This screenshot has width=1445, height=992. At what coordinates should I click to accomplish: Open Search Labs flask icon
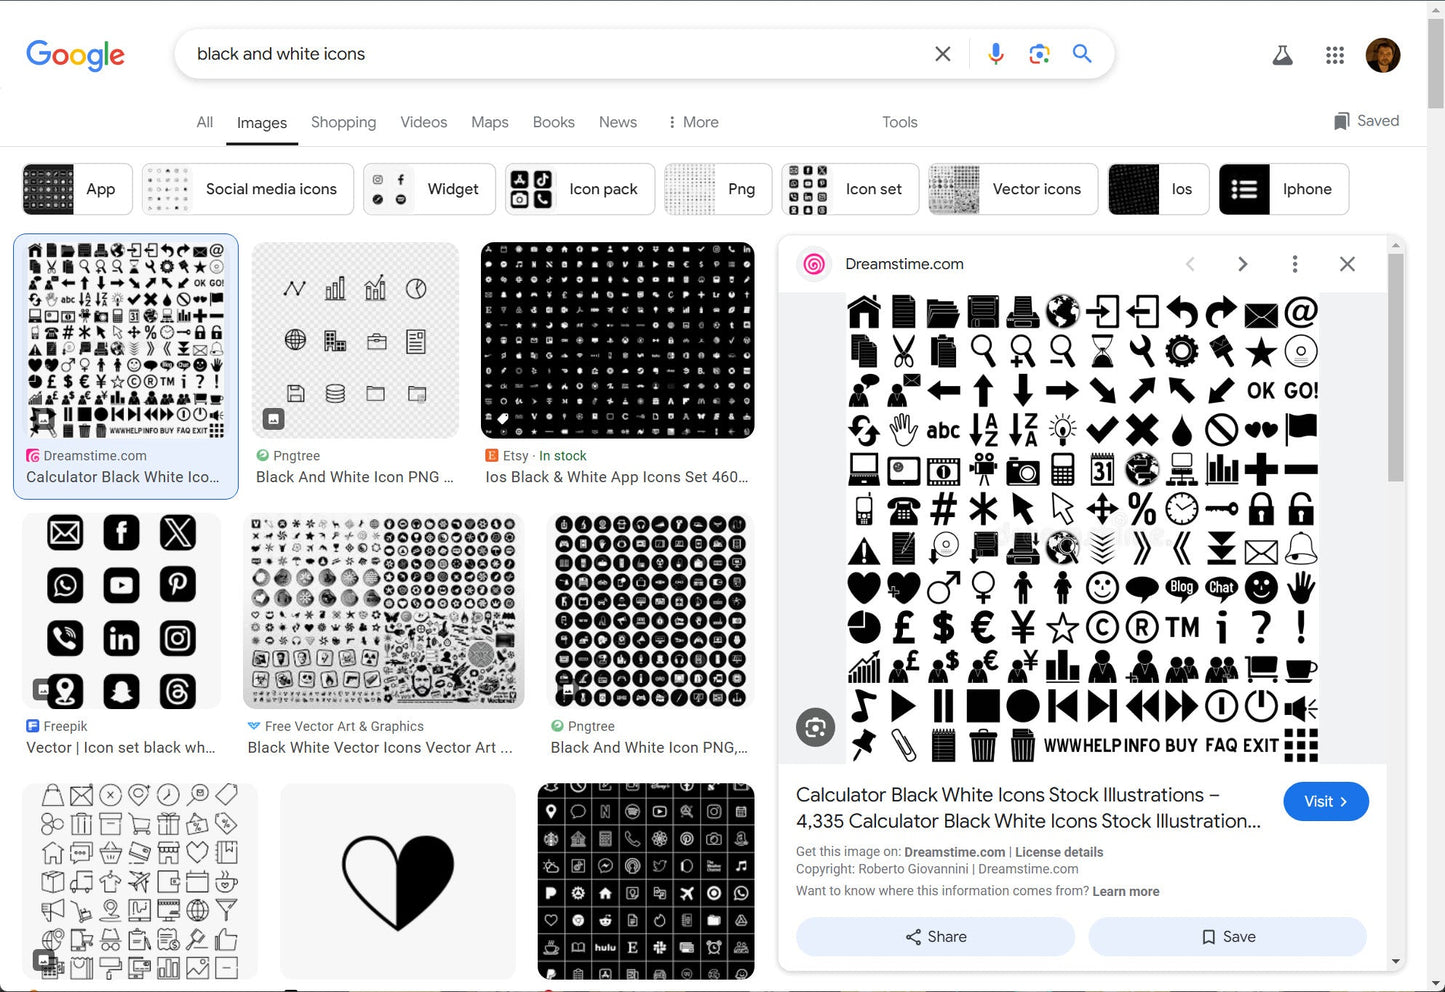[1282, 55]
